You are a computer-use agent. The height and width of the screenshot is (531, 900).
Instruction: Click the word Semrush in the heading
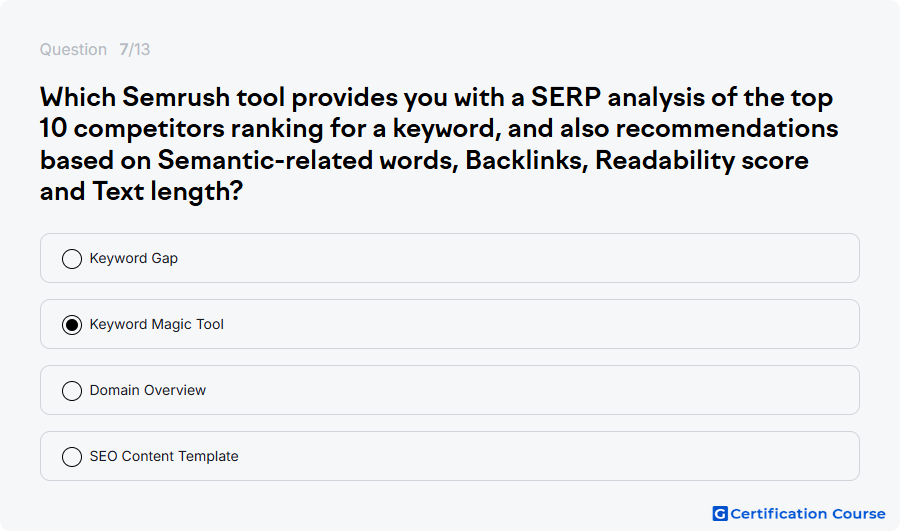(176, 97)
